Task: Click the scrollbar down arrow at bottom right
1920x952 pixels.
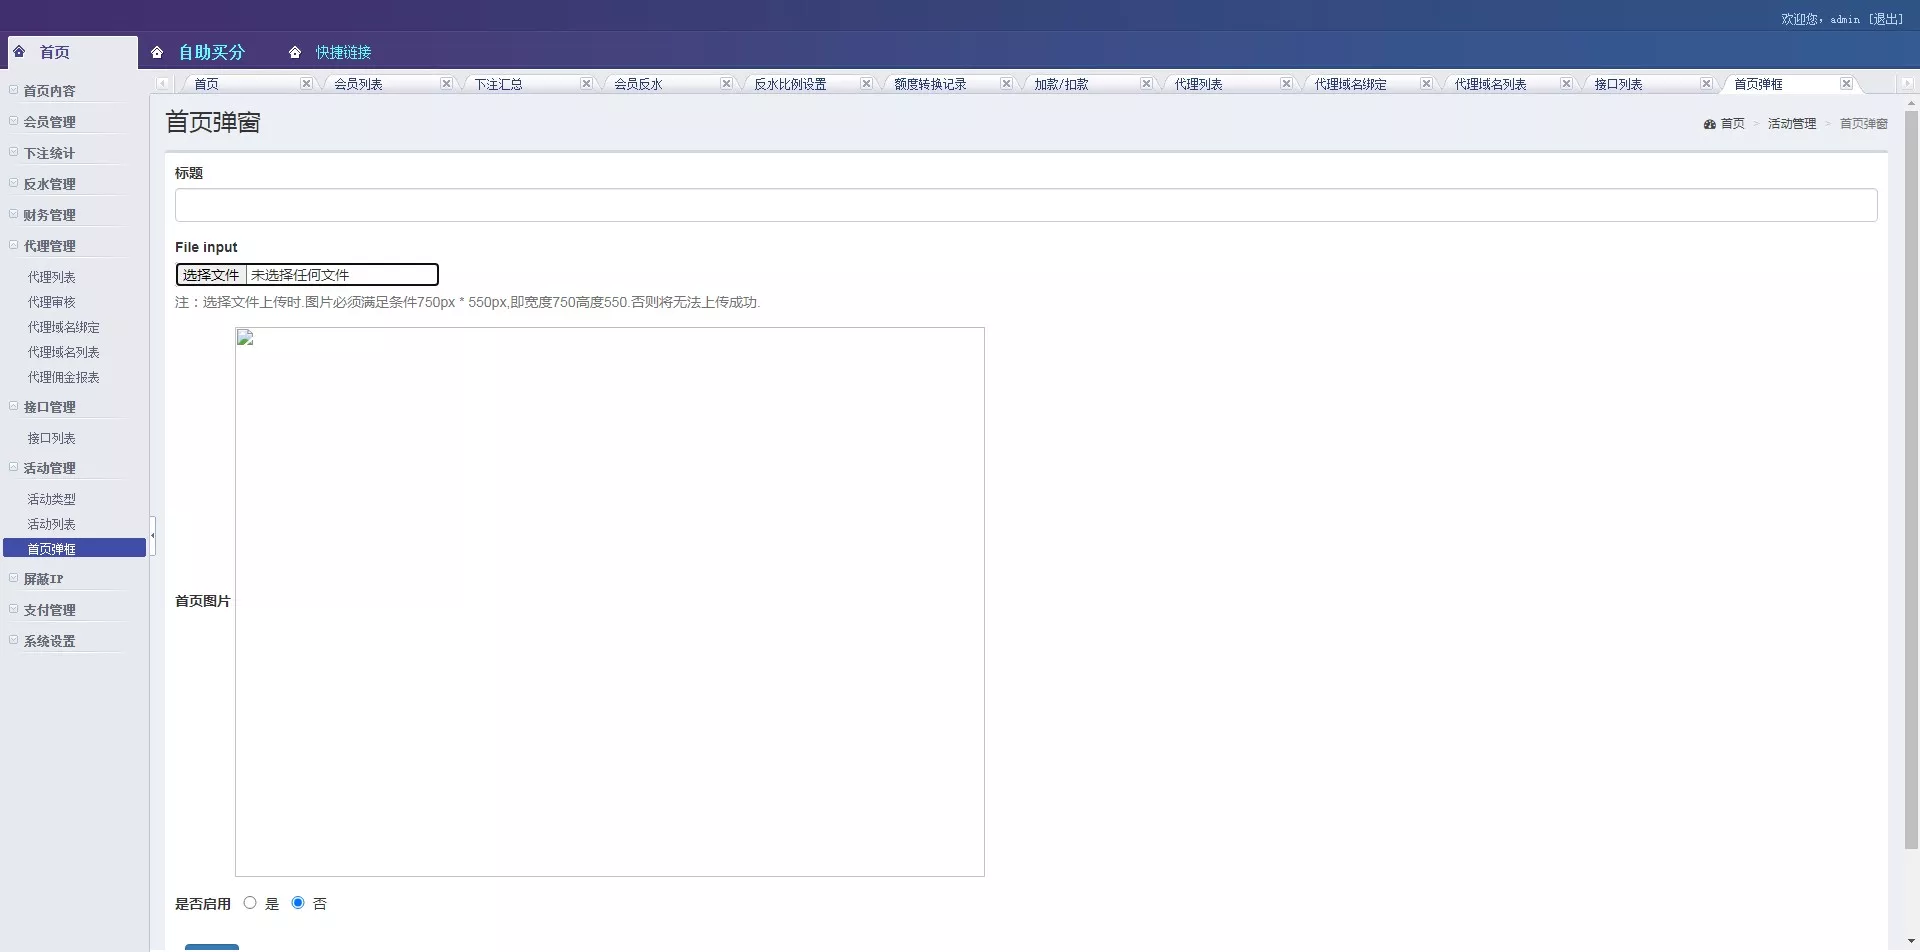Action: (x=1910, y=940)
